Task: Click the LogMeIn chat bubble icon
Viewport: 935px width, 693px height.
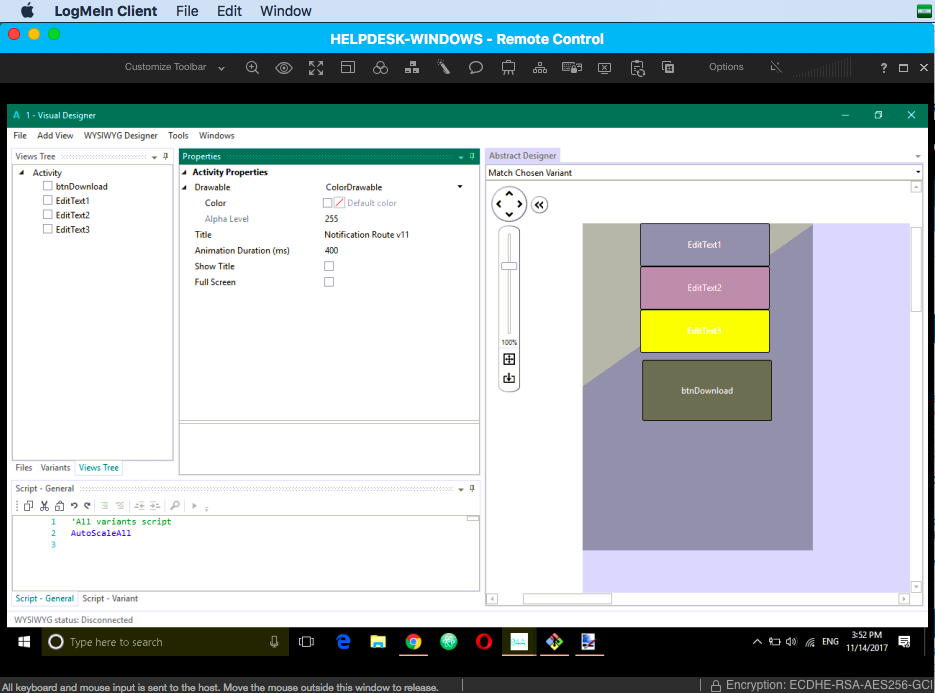Action: tap(476, 68)
